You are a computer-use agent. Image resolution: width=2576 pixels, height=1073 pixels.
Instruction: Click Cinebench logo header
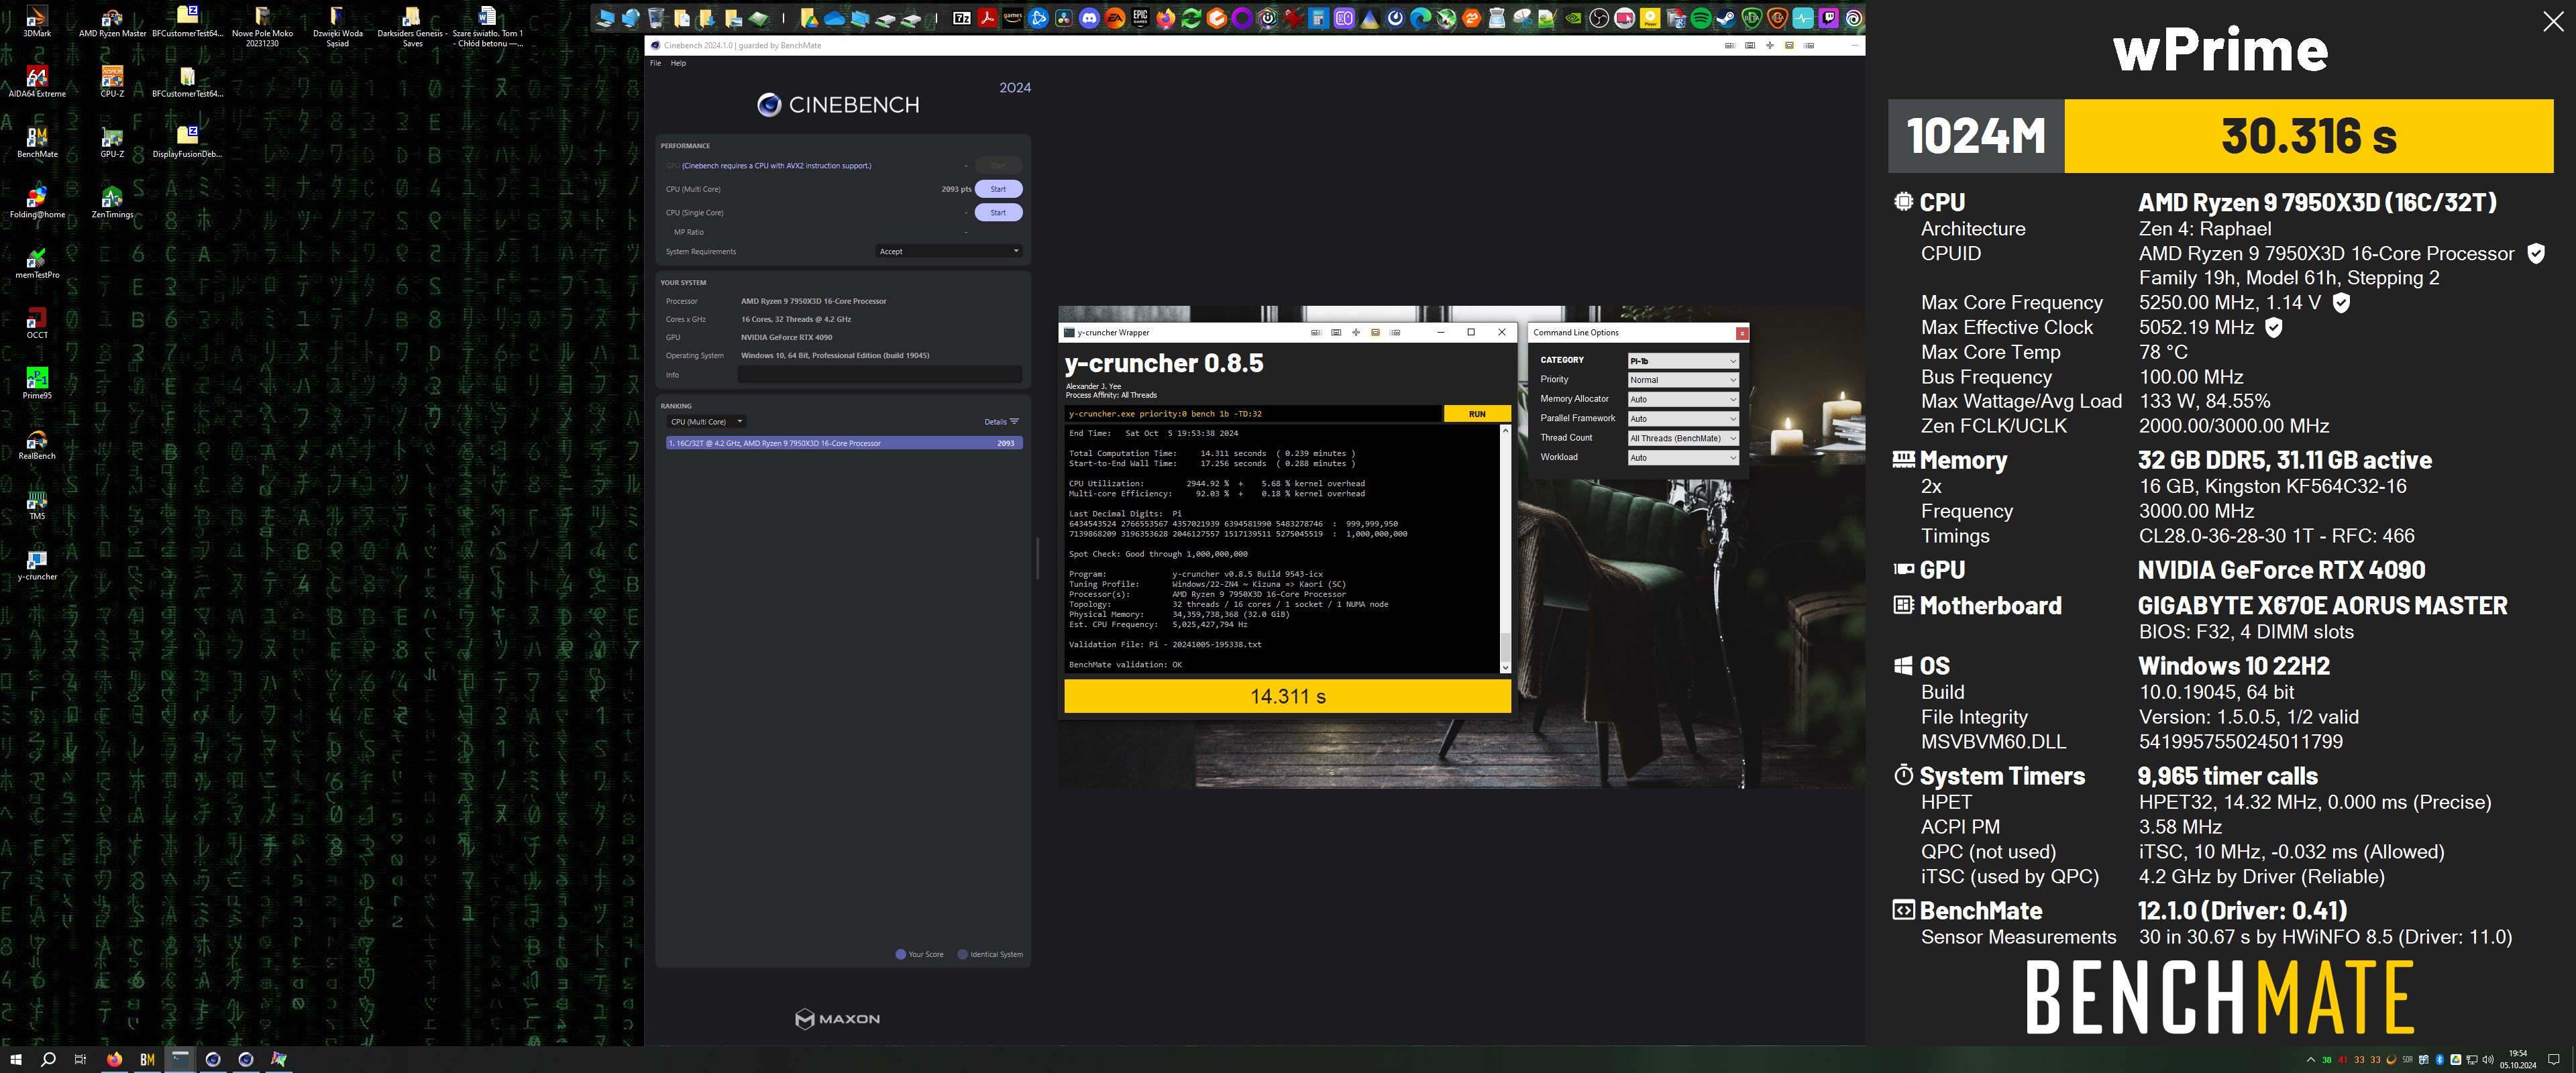tap(838, 105)
